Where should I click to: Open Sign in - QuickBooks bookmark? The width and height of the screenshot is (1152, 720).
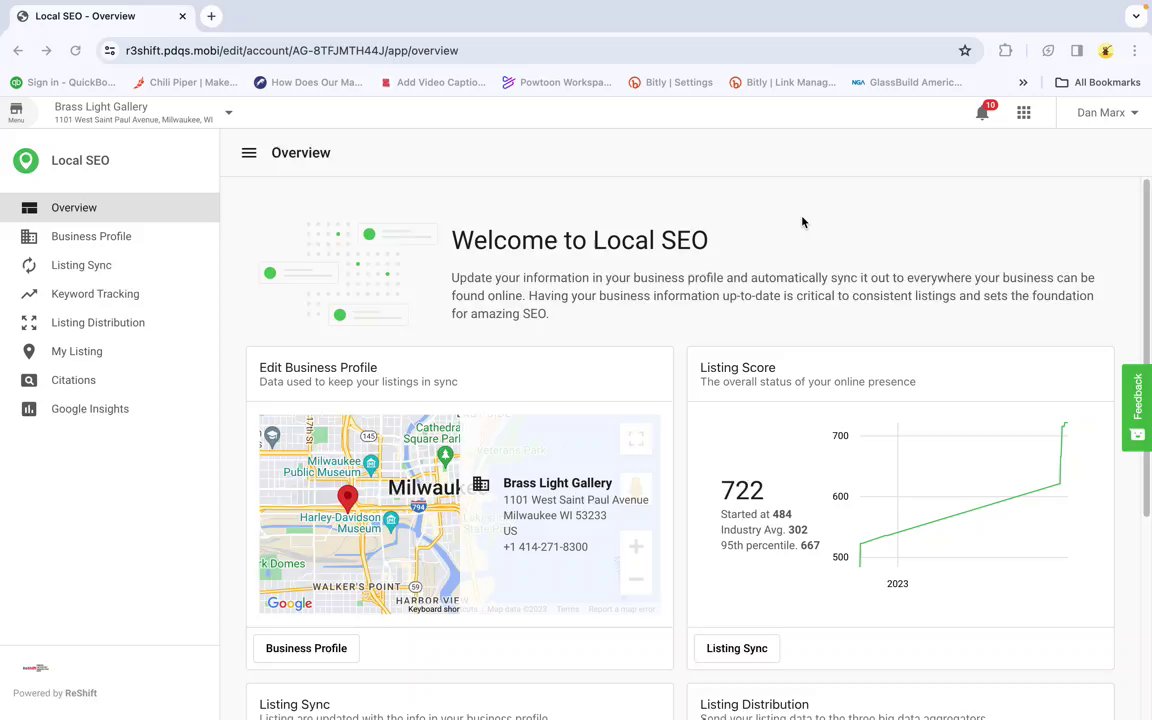click(63, 82)
